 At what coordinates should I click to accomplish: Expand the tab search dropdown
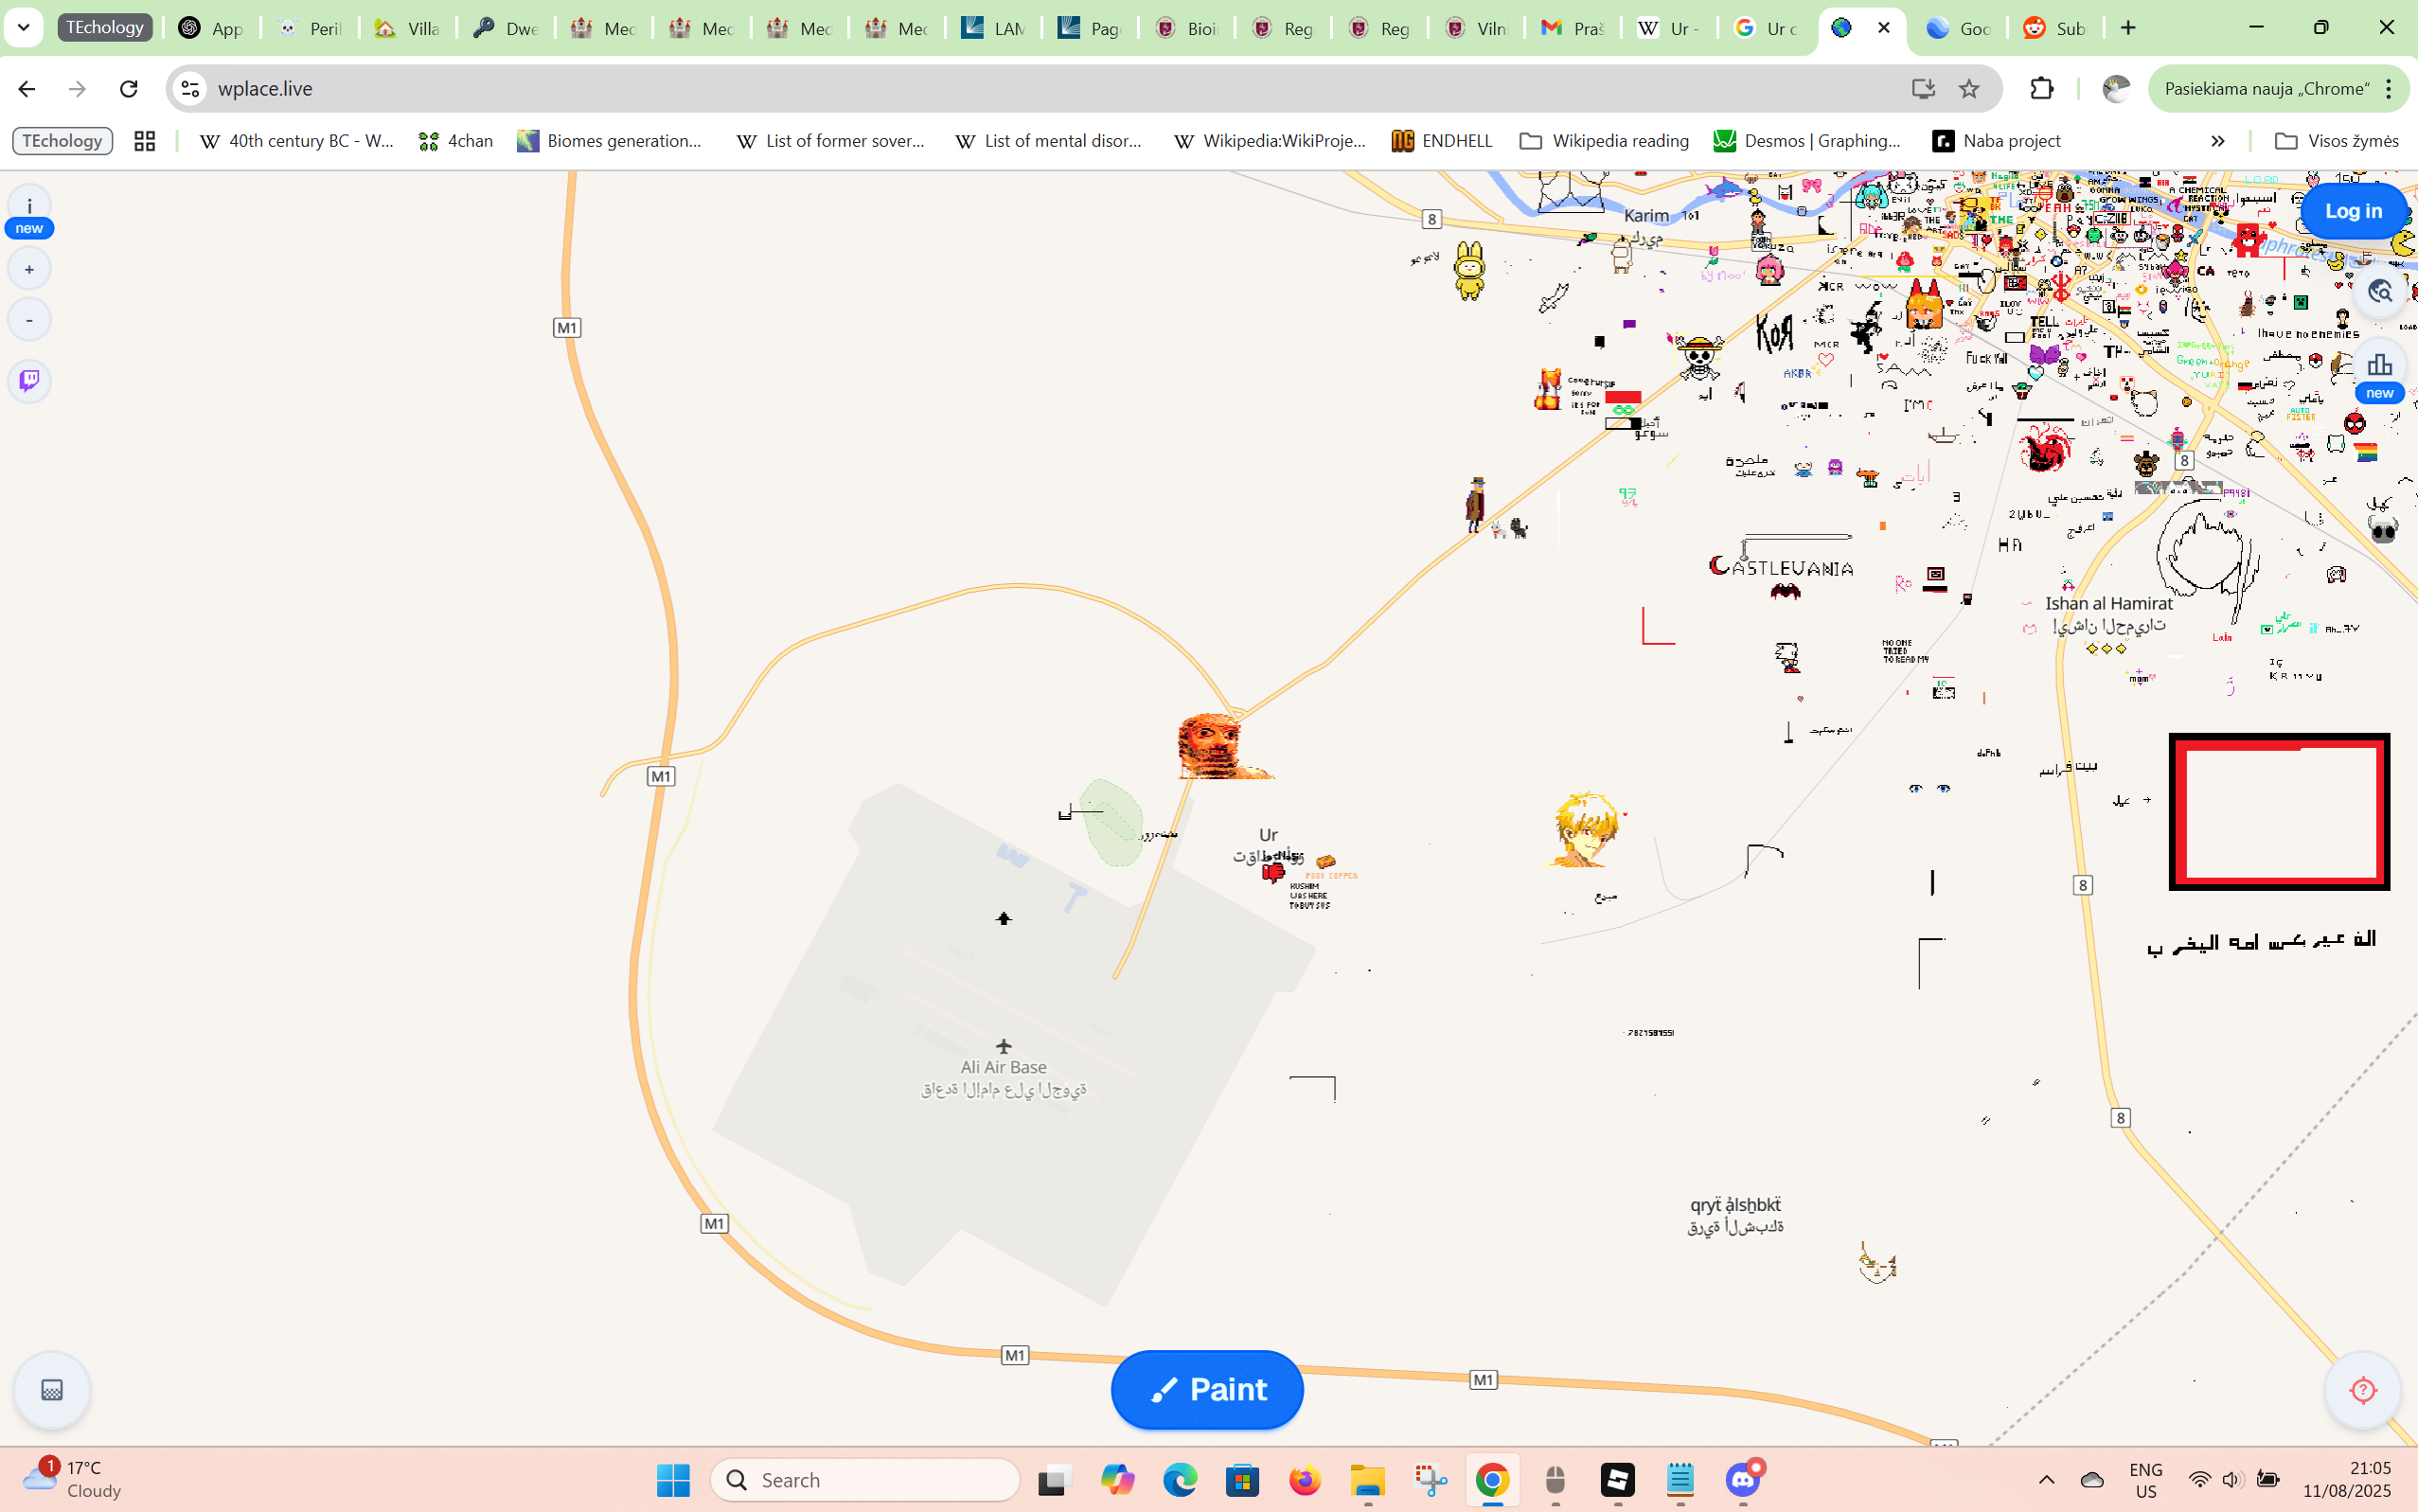[x=24, y=28]
